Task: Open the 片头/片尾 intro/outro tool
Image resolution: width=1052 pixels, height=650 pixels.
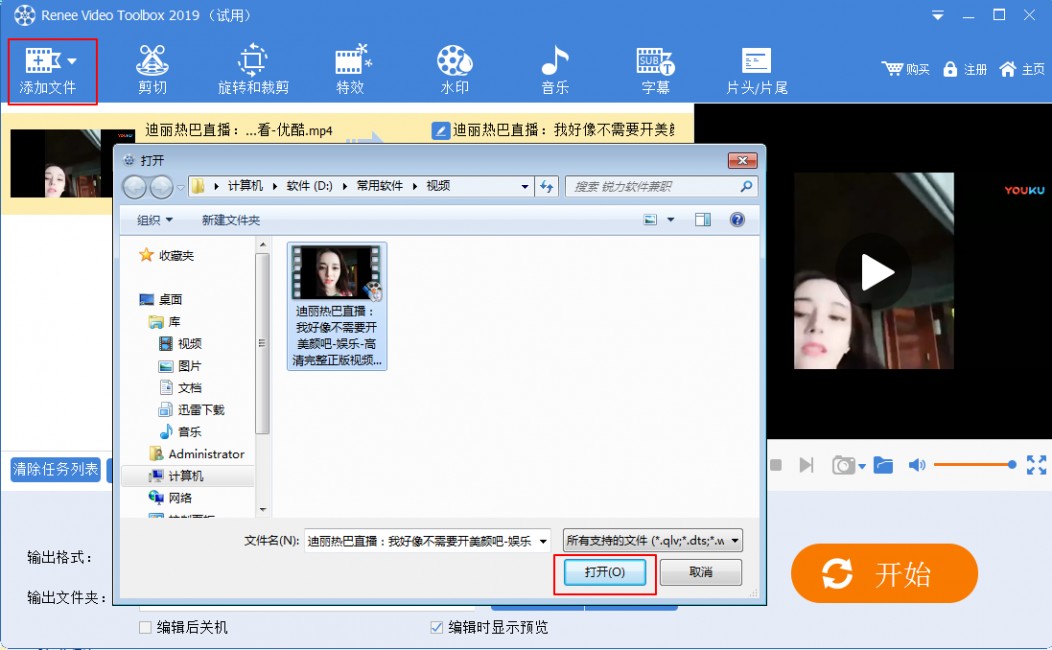Action: (x=757, y=70)
